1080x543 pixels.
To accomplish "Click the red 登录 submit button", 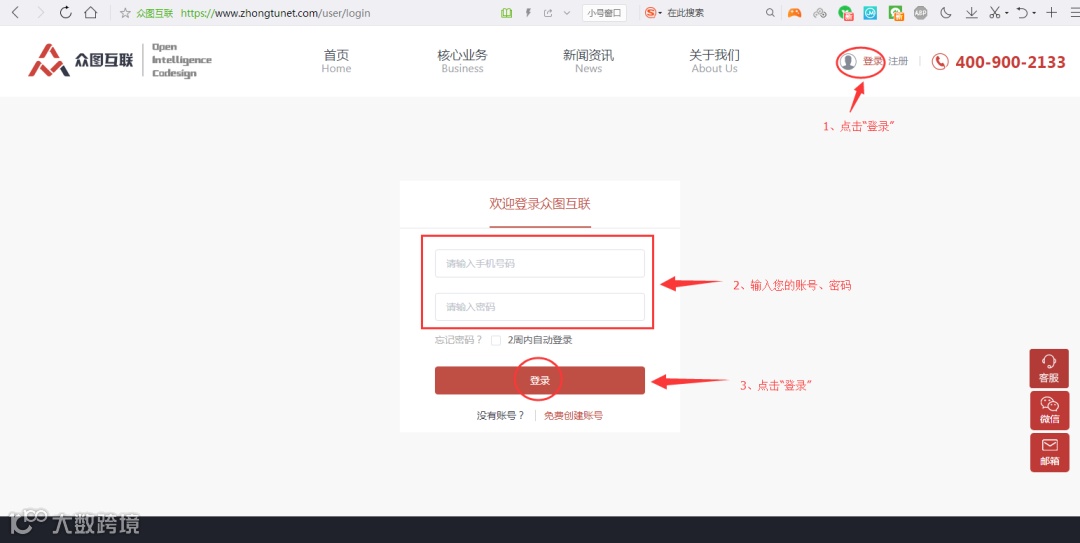I will click(x=540, y=380).
